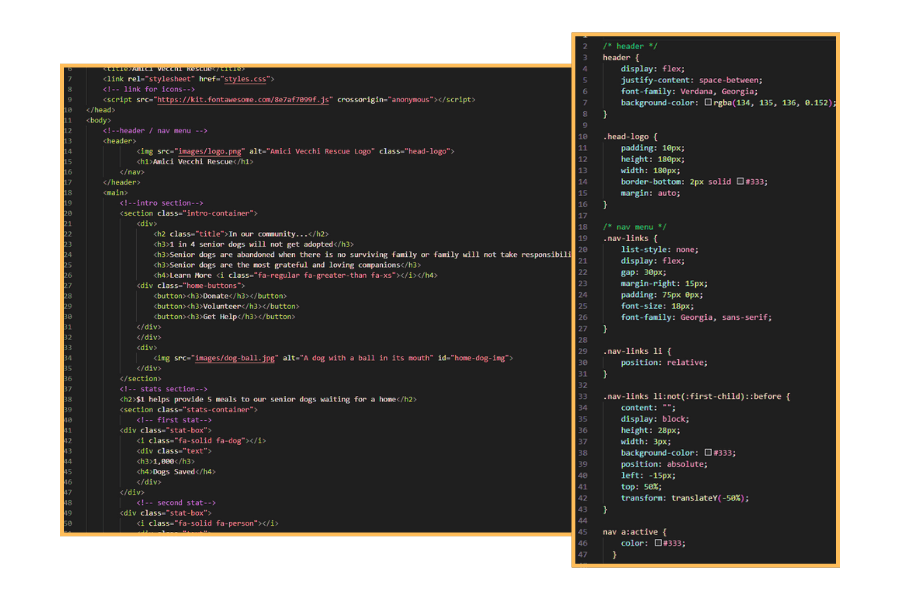Follow the images/logo.png source path

(205, 151)
